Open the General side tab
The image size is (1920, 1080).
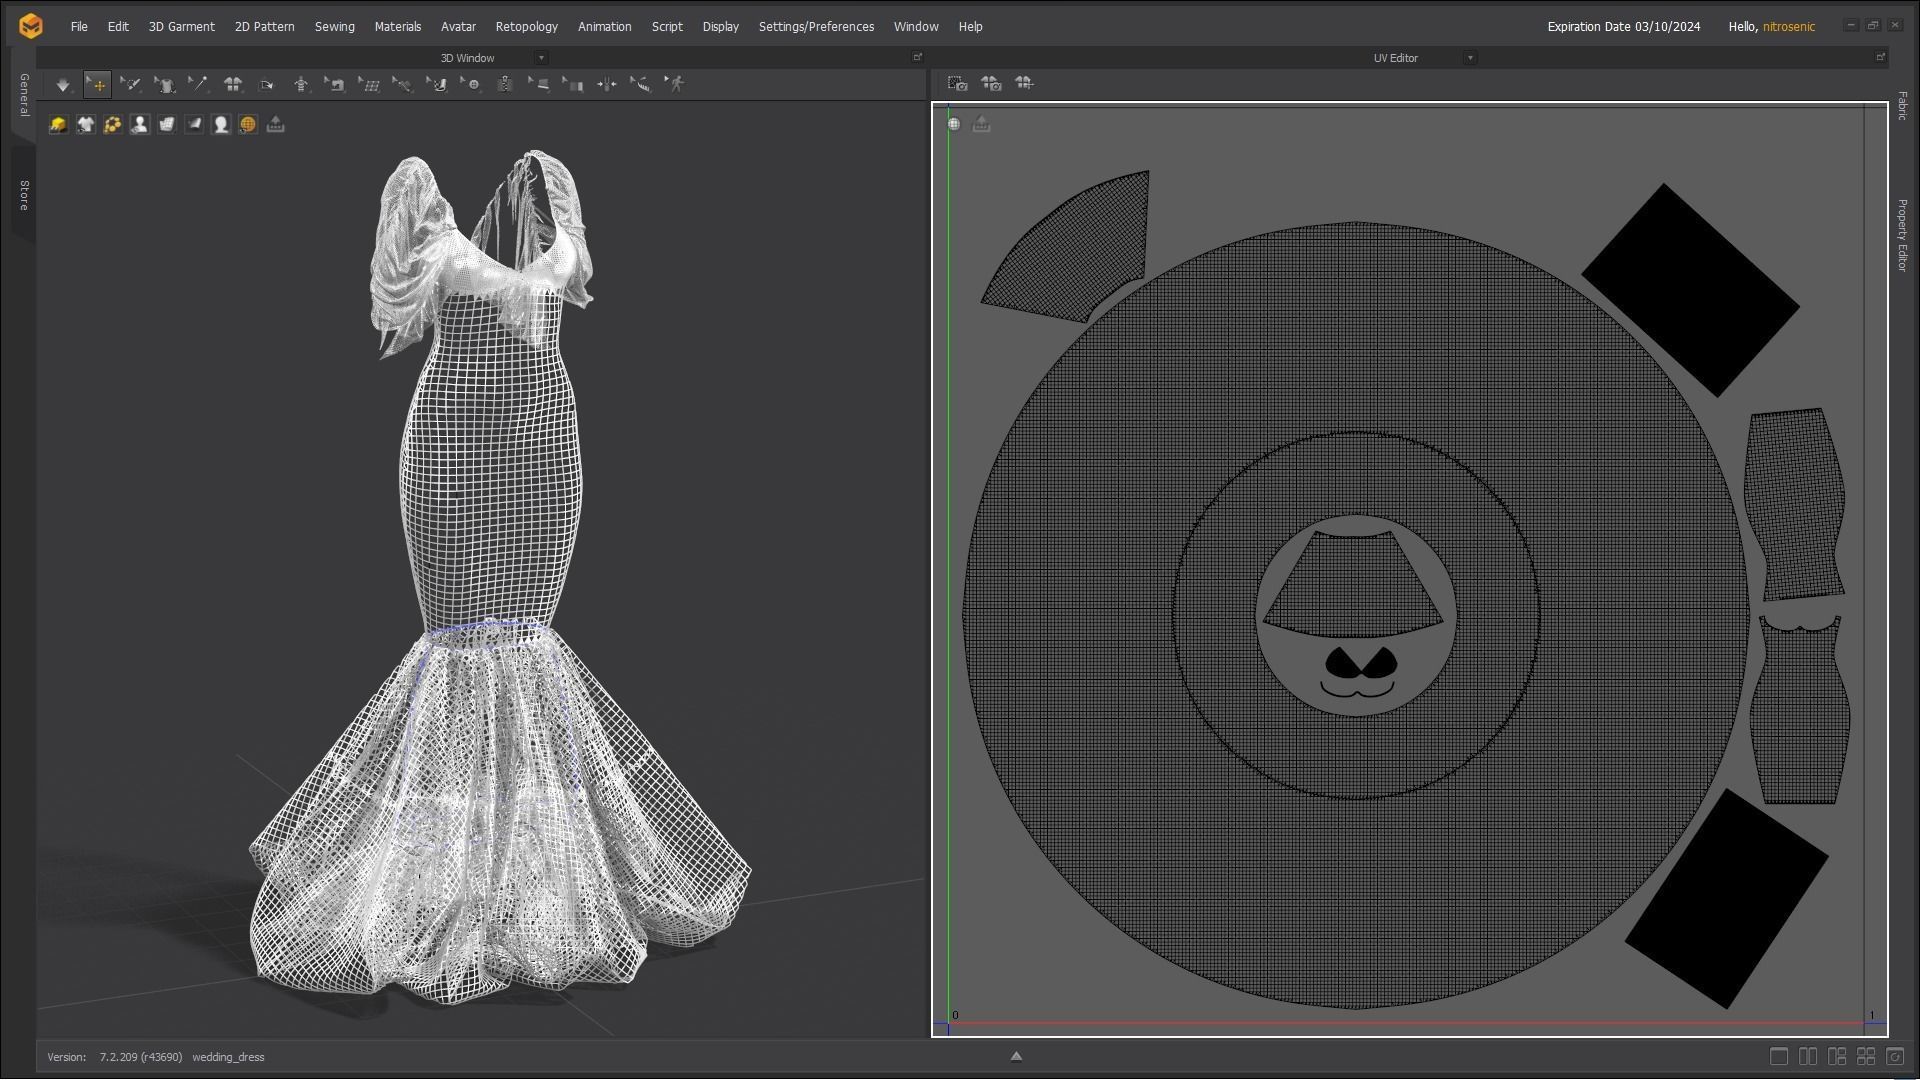pyautogui.click(x=24, y=95)
